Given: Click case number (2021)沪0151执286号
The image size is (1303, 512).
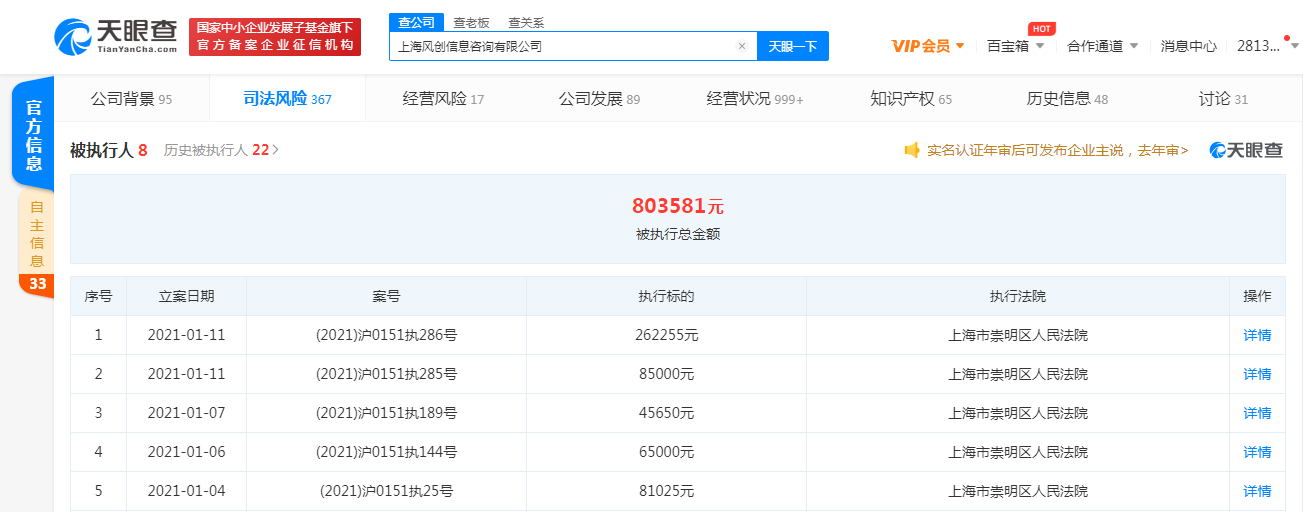Looking at the screenshot, I should [x=386, y=335].
